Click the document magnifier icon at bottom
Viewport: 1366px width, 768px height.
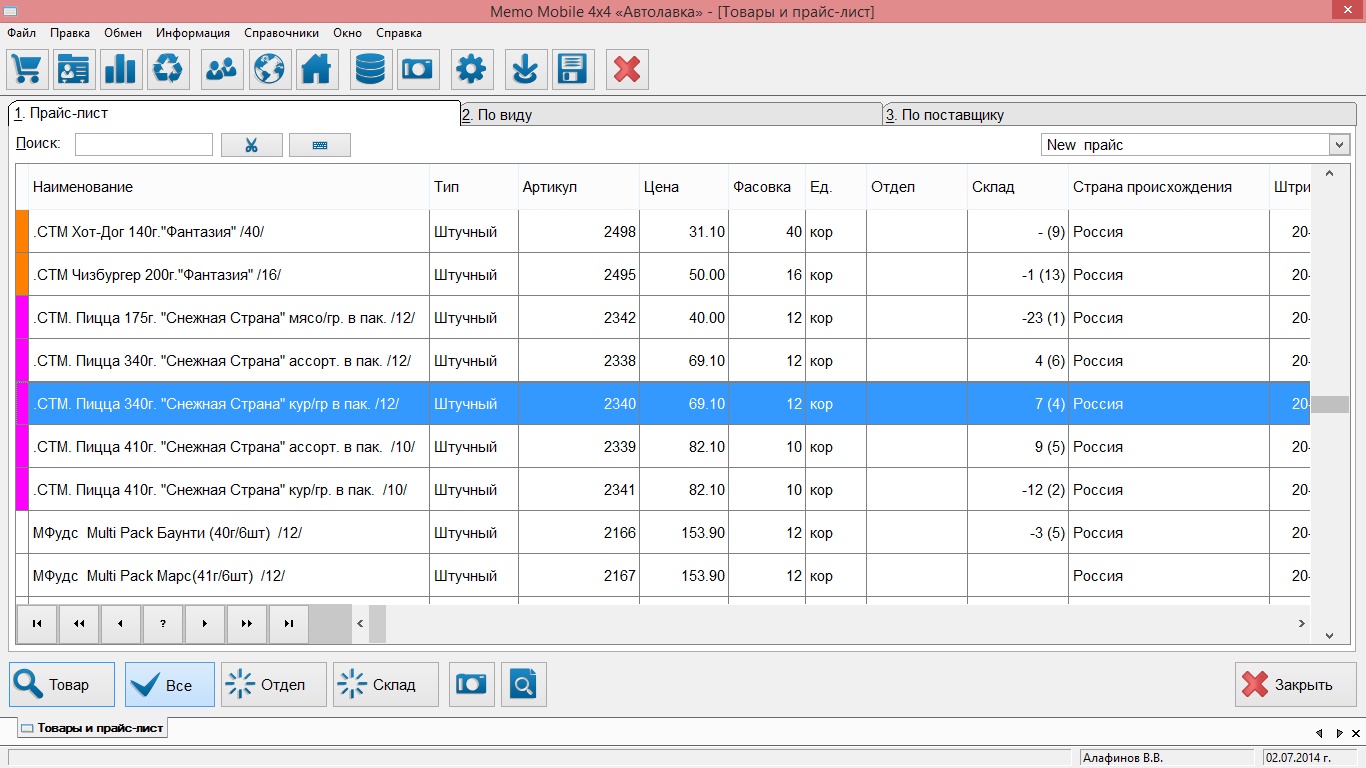[x=523, y=684]
